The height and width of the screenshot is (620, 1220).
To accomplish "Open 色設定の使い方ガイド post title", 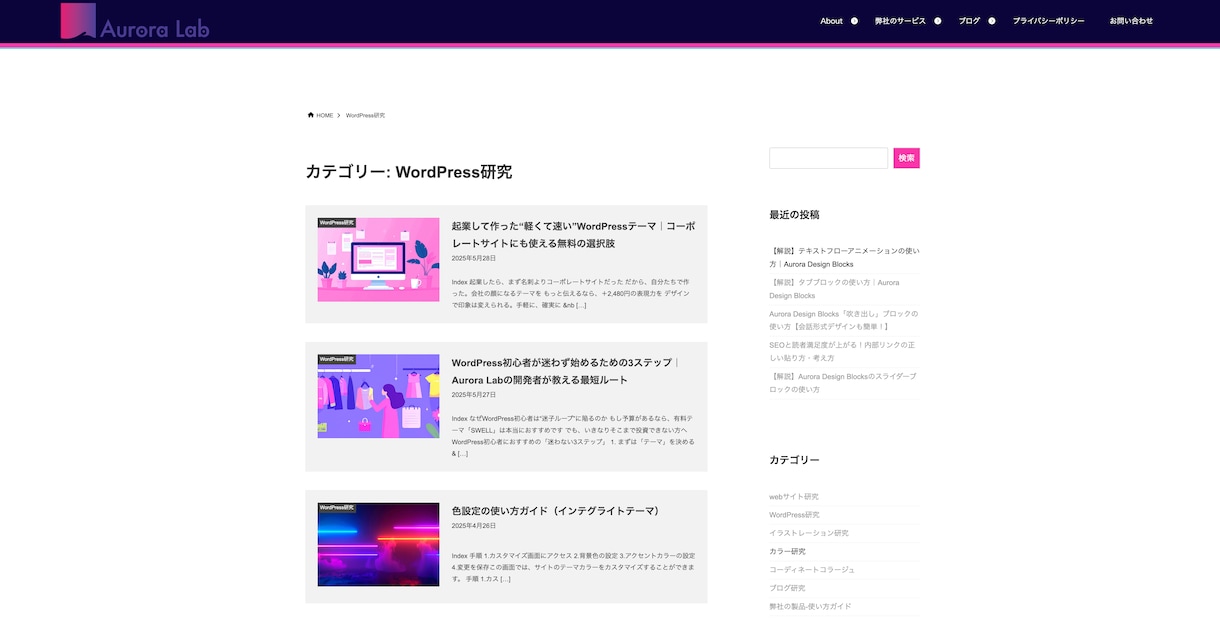I will [557, 511].
